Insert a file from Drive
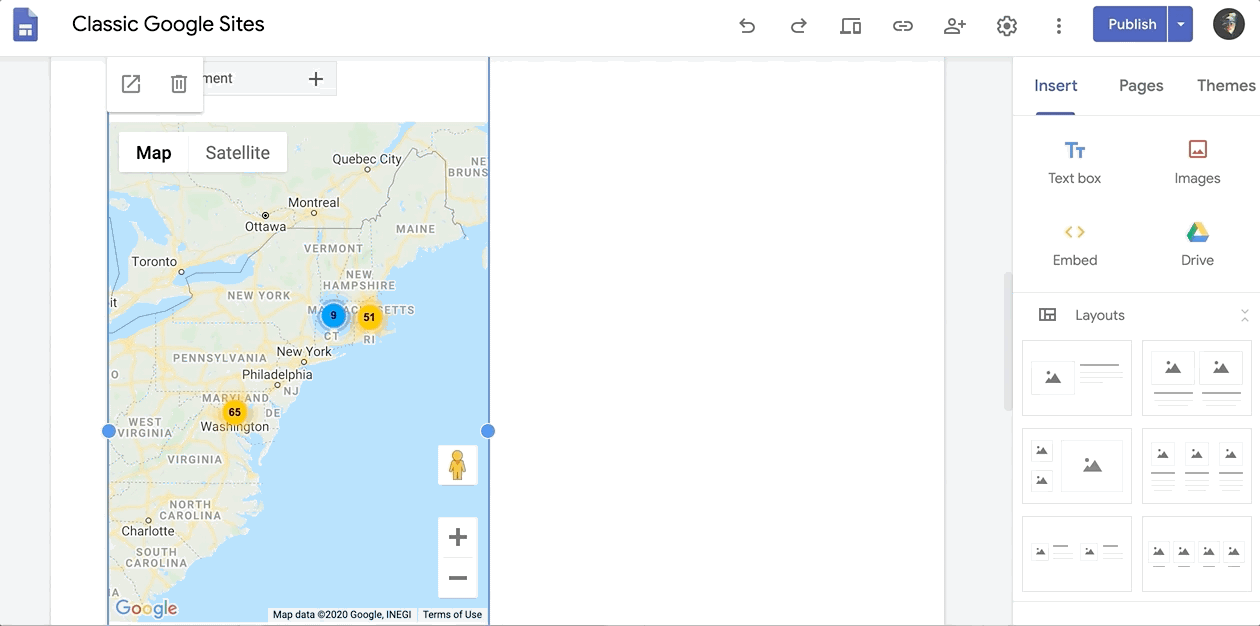This screenshot has height=626, width=1260. pos(1197,244)
